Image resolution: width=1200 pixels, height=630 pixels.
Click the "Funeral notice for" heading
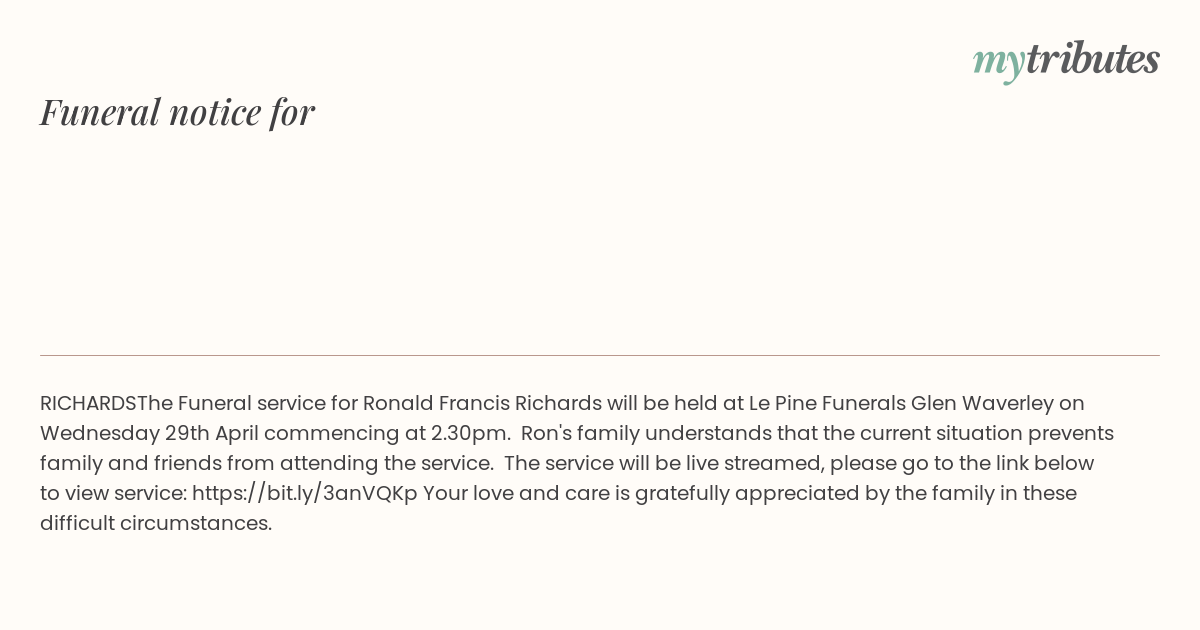pos(177,112)
